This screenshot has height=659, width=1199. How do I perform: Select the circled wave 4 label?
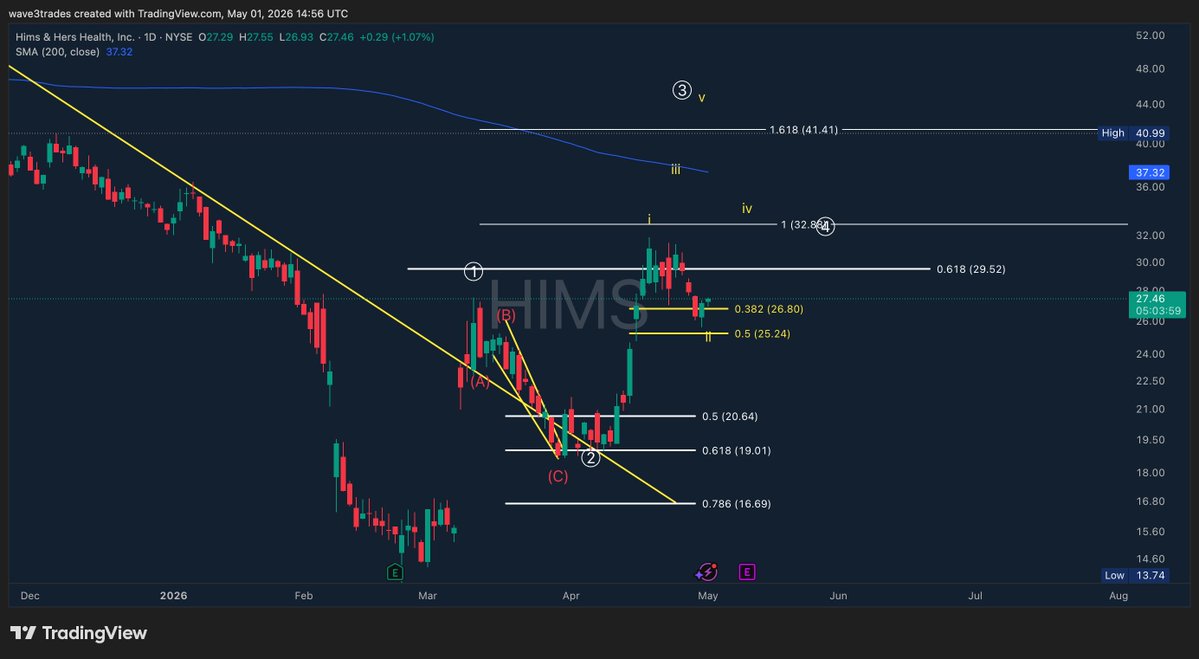825,226
